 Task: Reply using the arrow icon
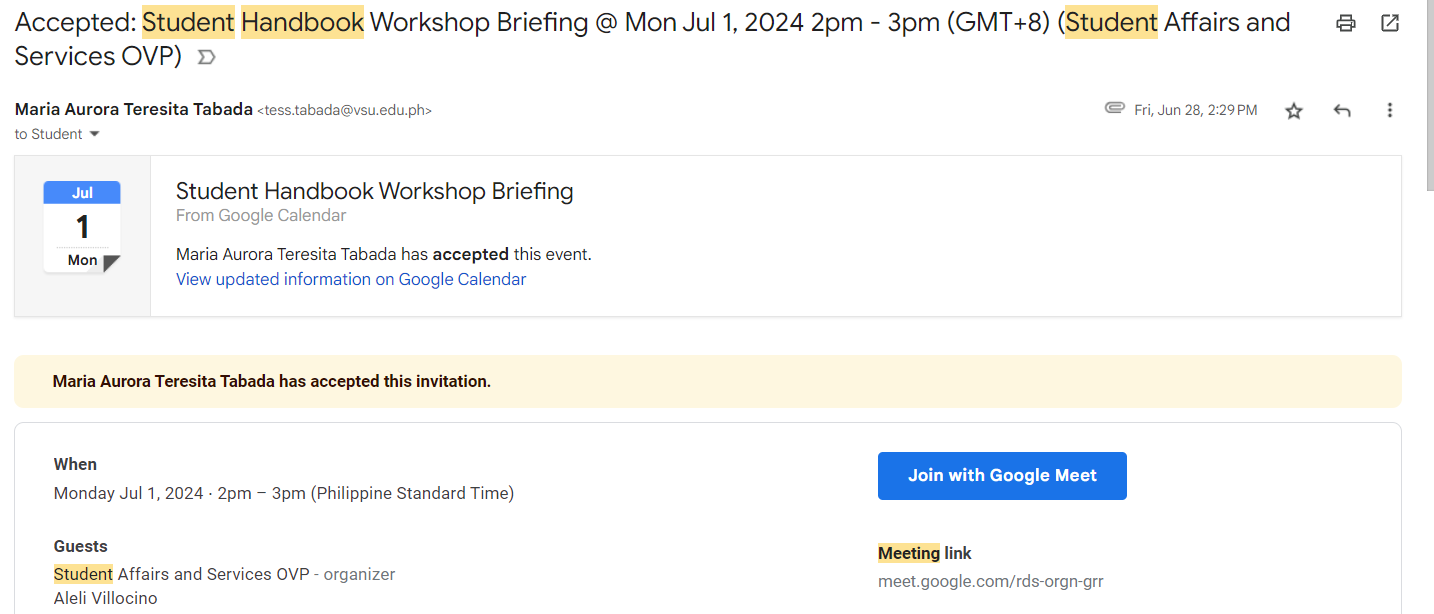point(1342,111)
